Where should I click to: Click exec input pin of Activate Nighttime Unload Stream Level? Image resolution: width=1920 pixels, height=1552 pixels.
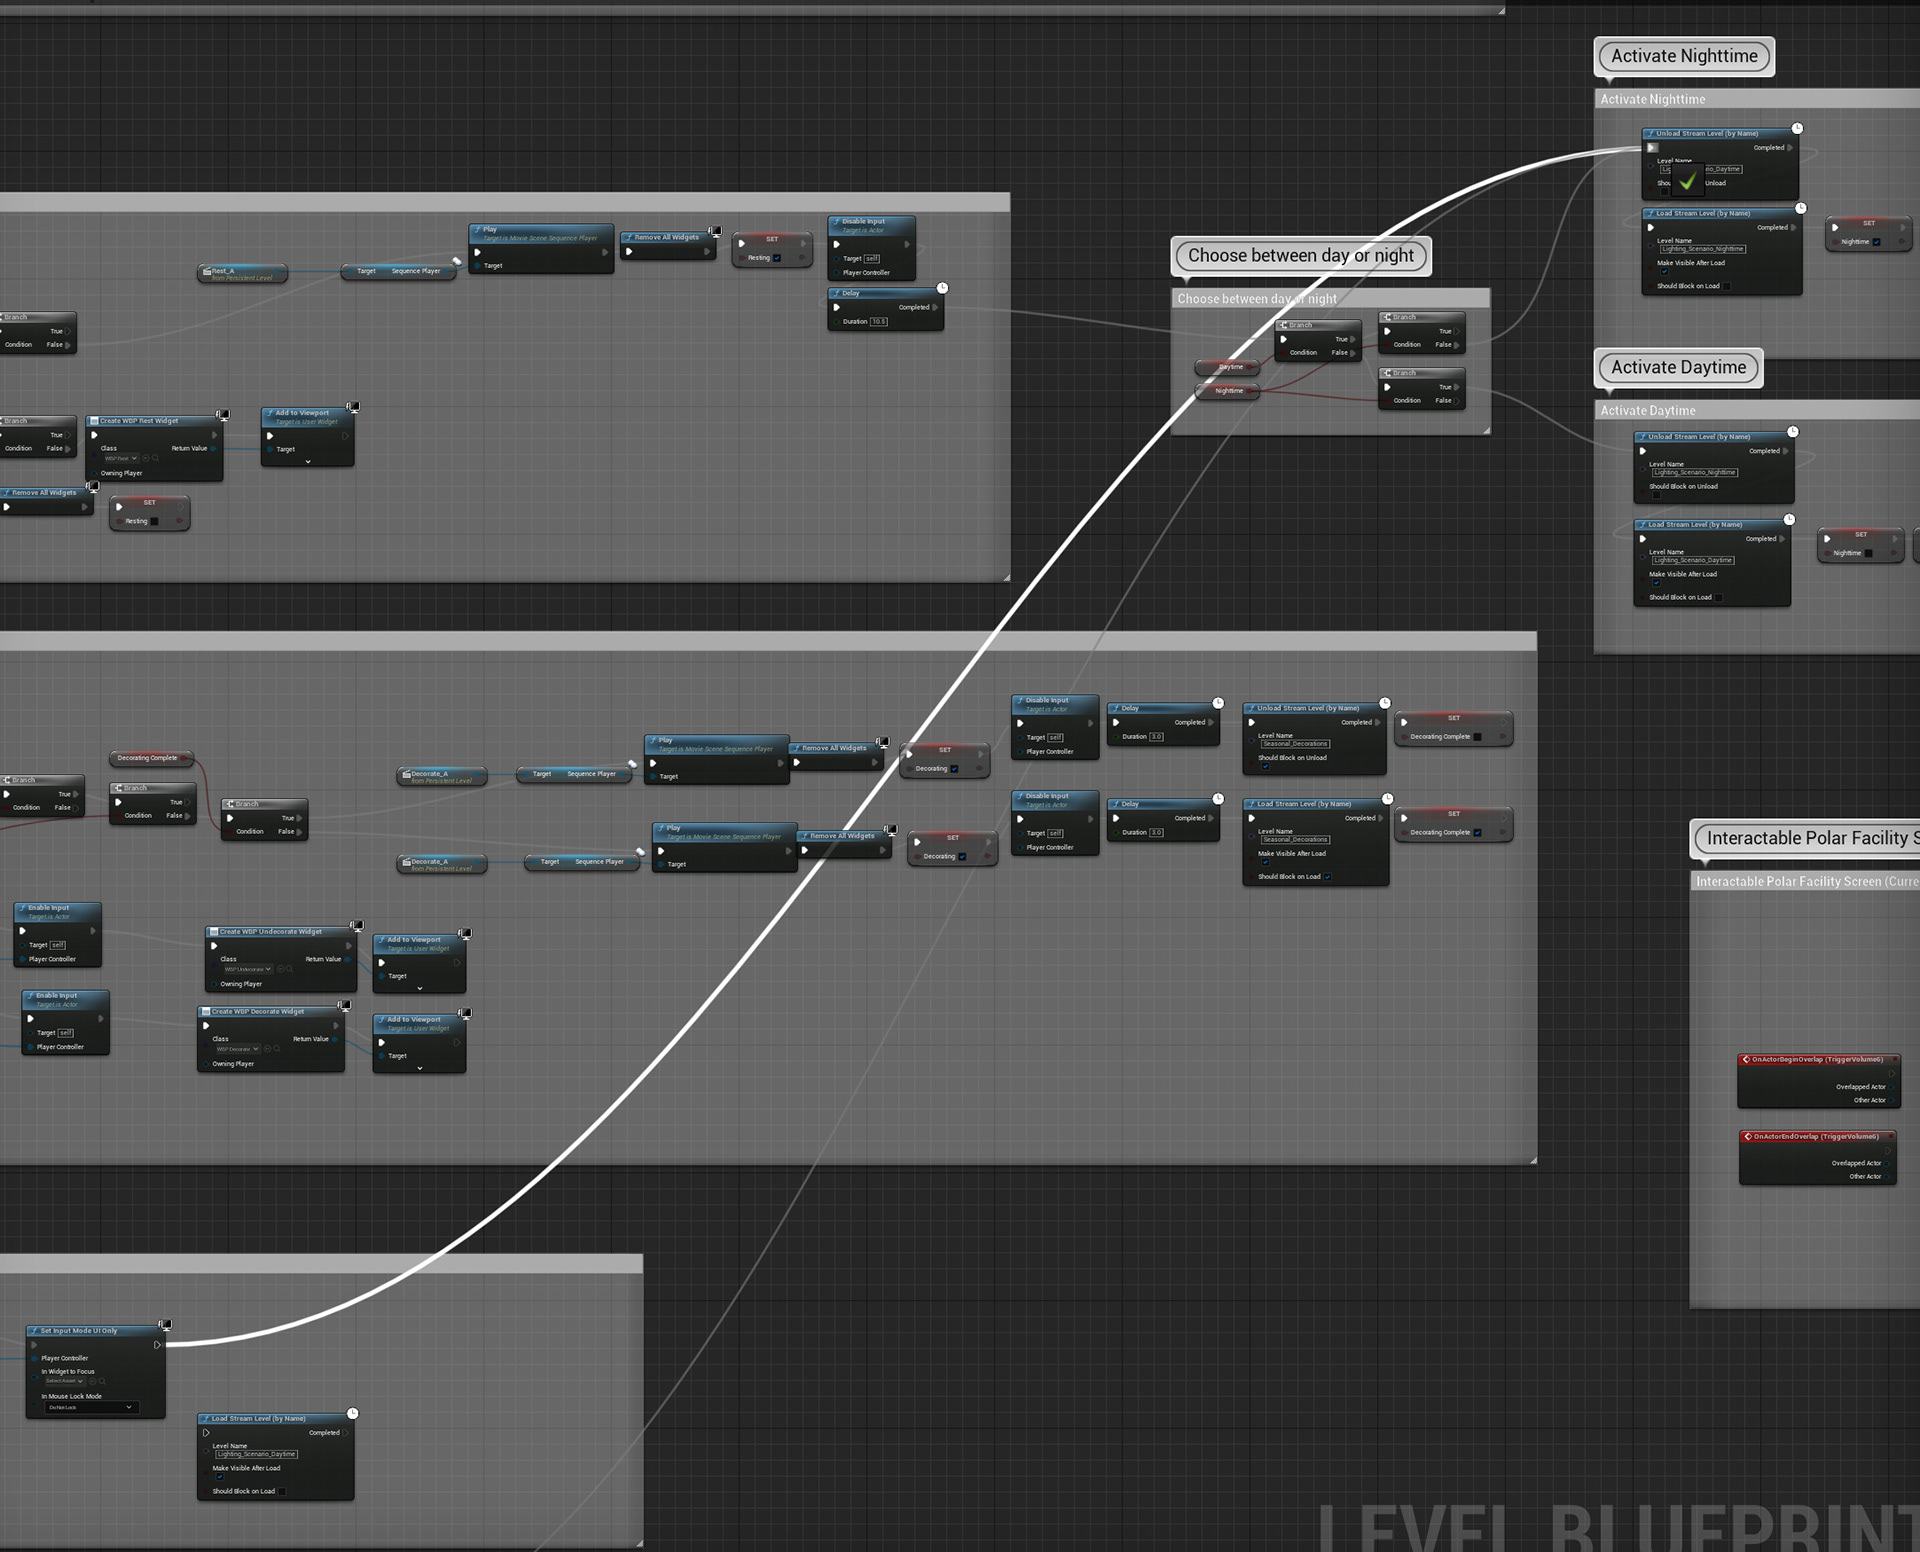(1652, 148)
